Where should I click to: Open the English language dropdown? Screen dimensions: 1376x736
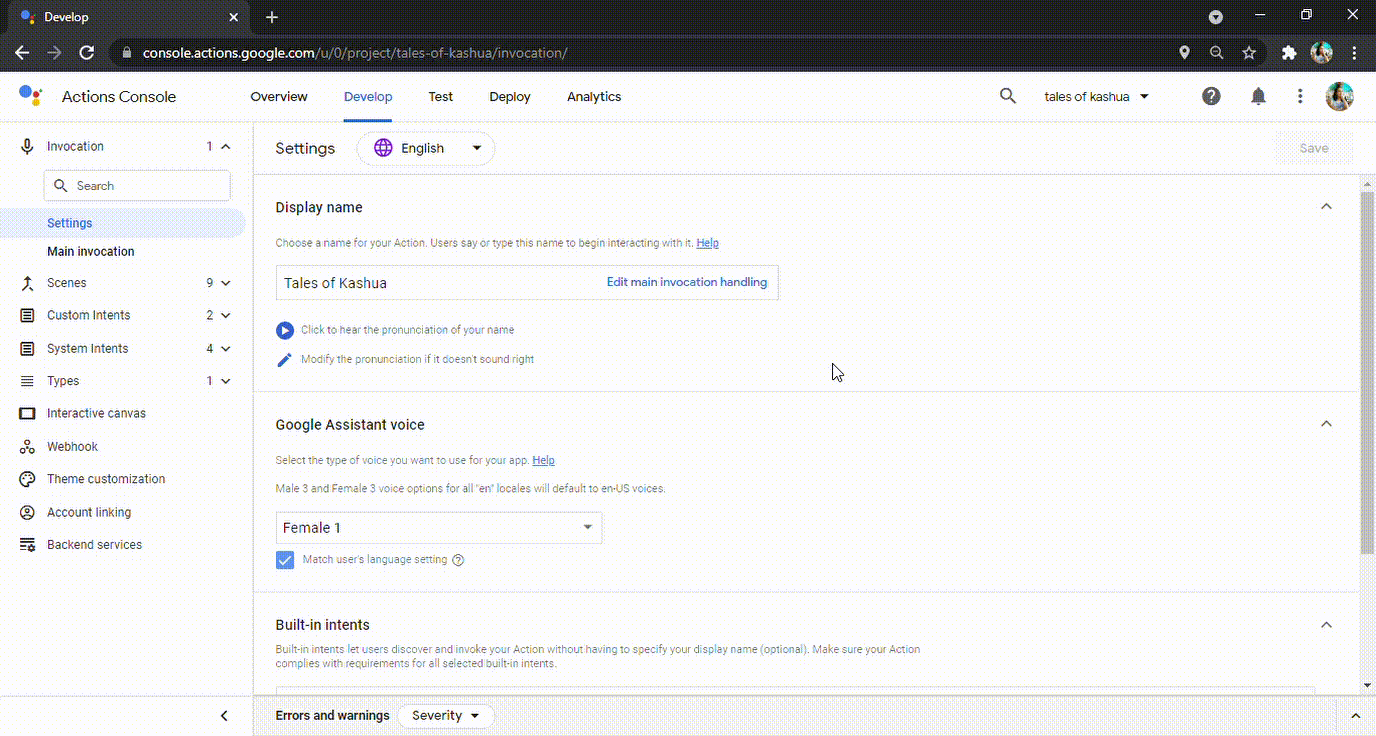coord(426,148)
